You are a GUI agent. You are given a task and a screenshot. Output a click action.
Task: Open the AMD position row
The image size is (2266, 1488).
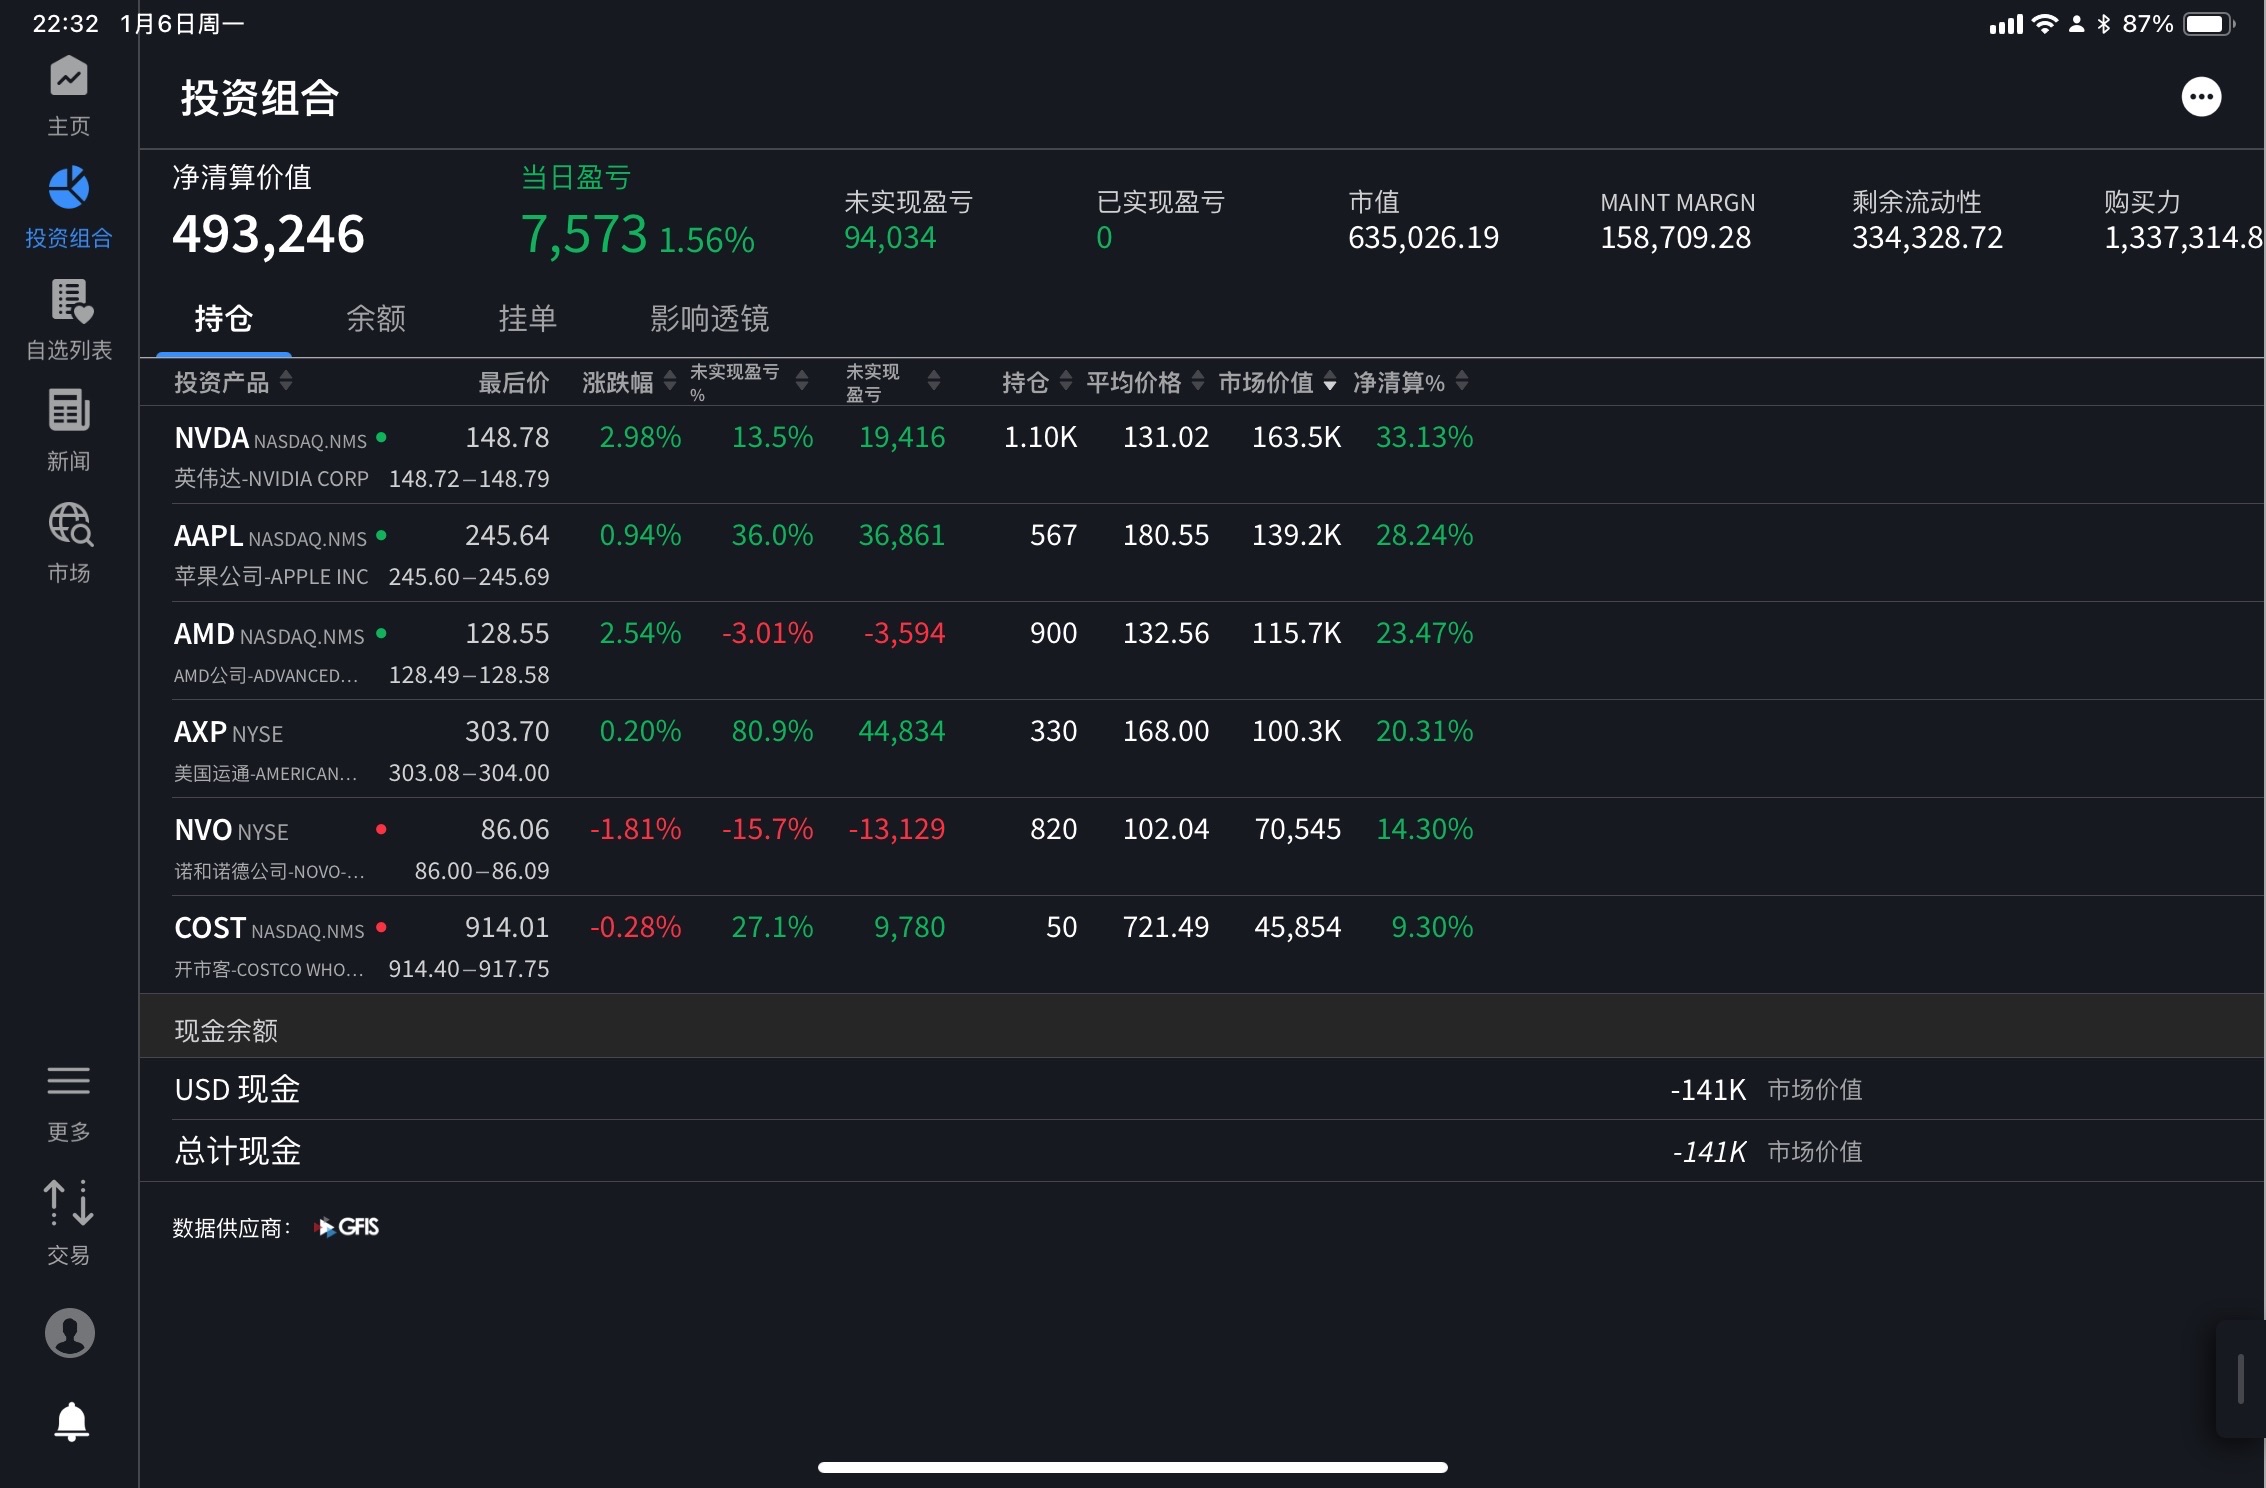[1202, 651]
